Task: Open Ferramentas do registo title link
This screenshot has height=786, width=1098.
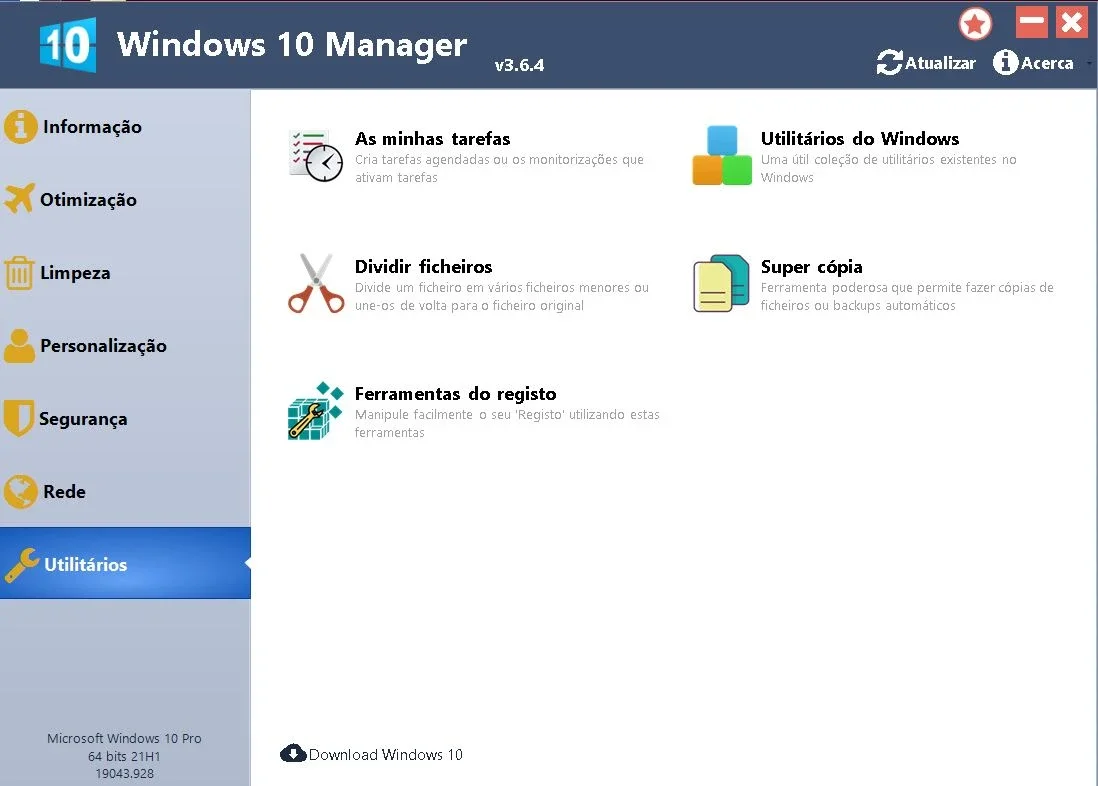Action: click(x=455, y=394)
